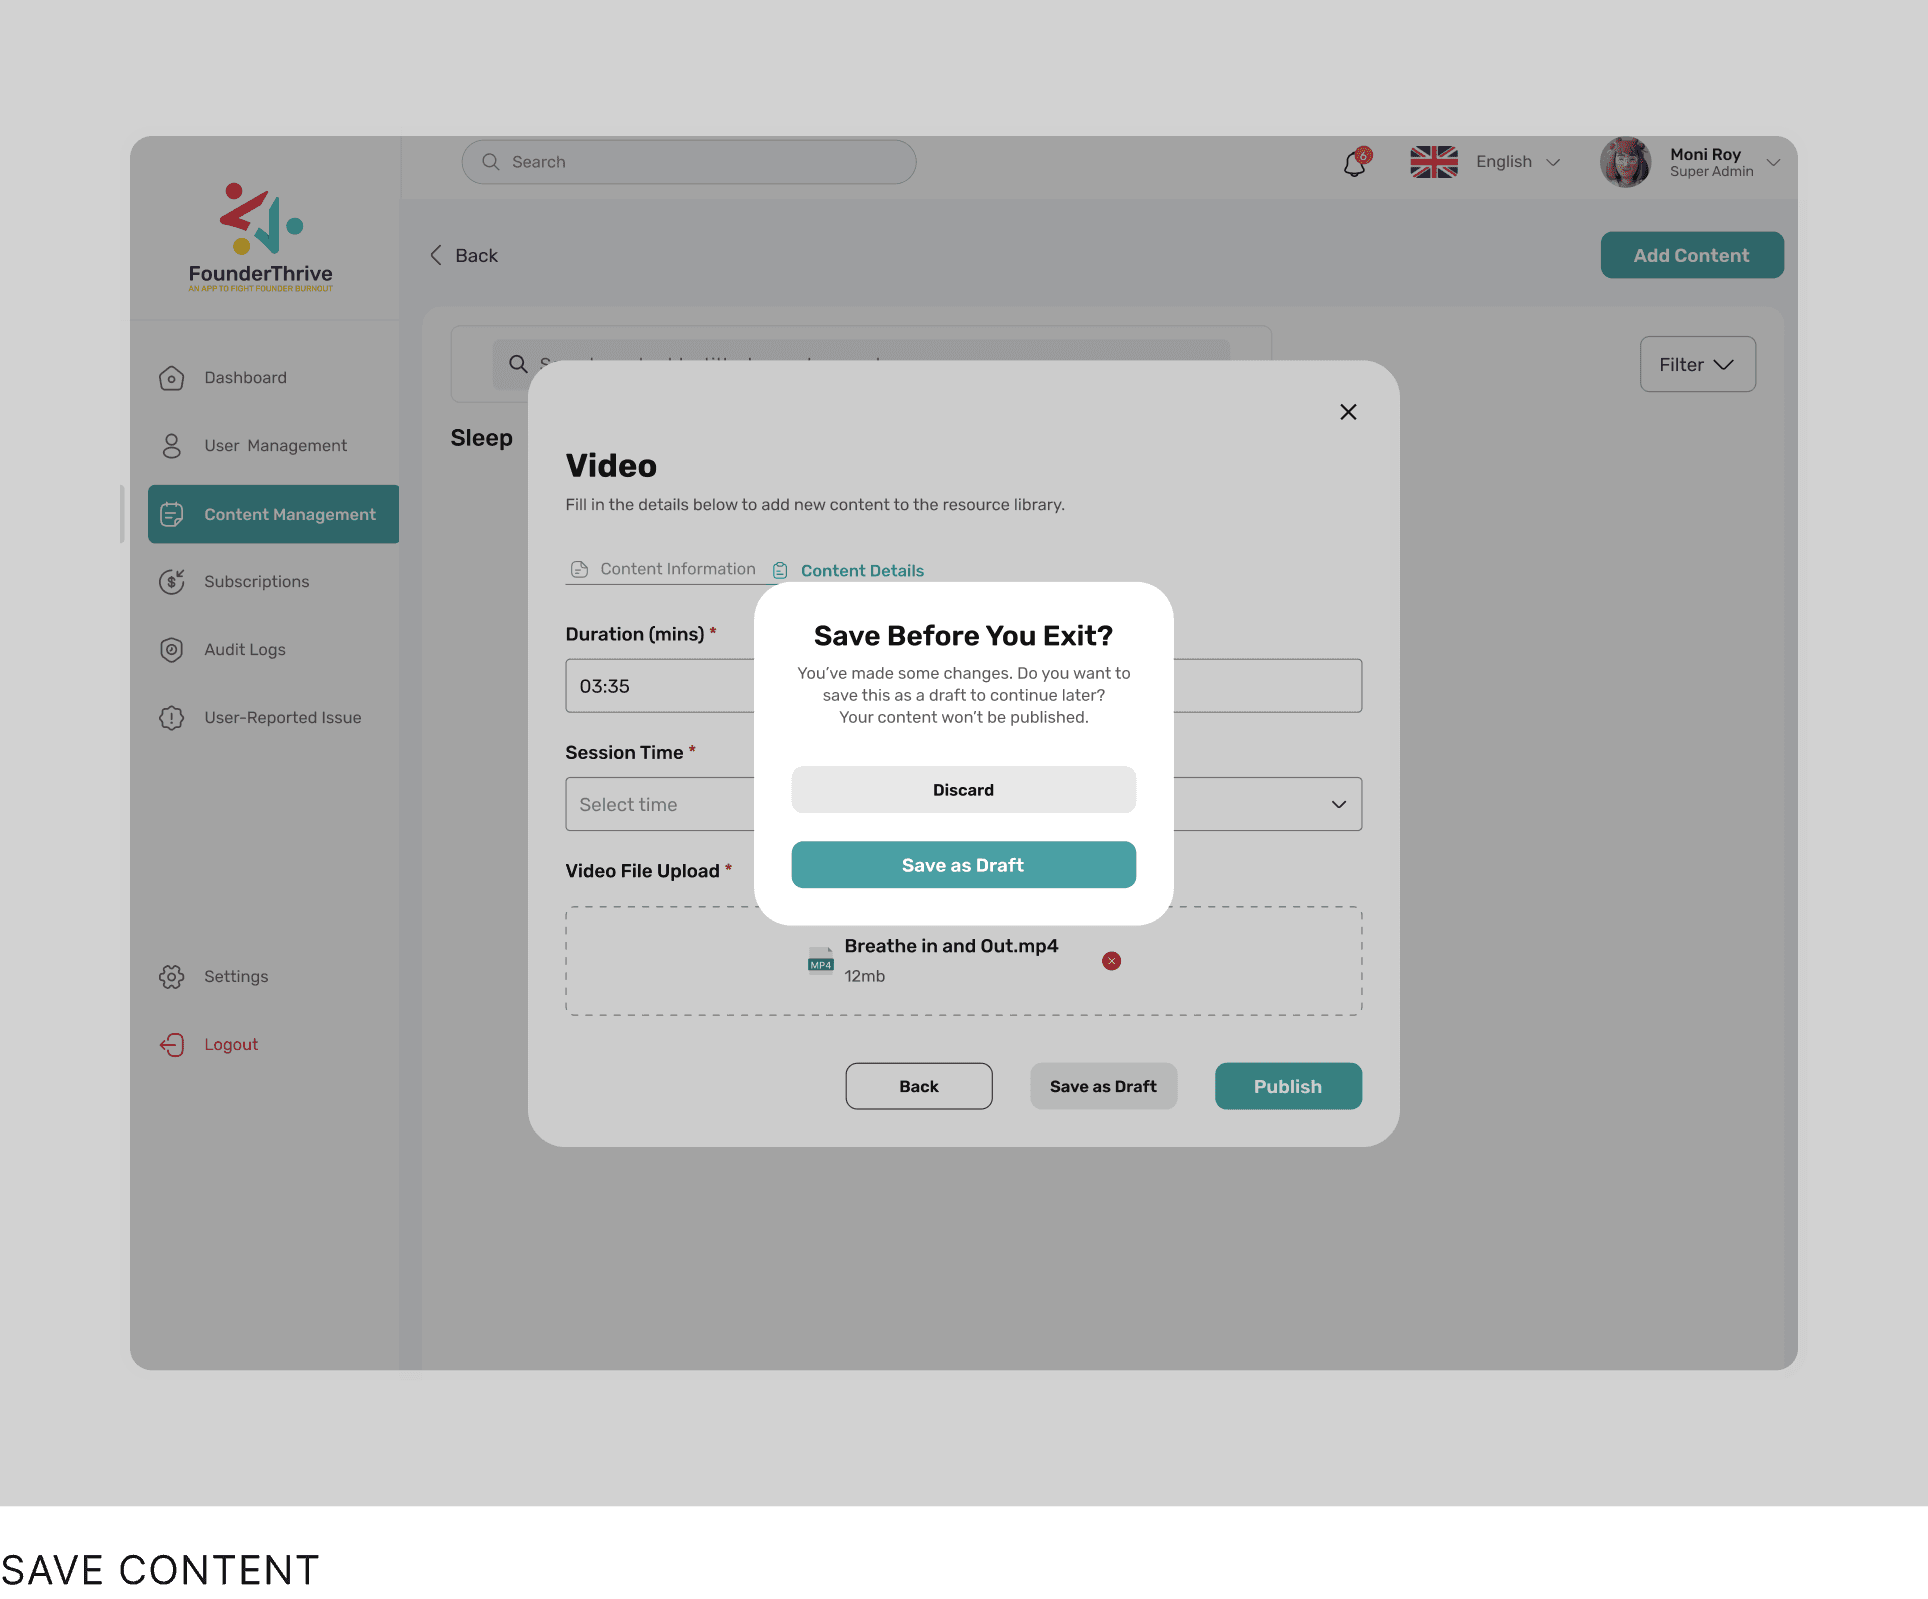The image size is (1928, 1599).
Task: Open Dashboard from the sidebar
Action: (x=245, y=378)
